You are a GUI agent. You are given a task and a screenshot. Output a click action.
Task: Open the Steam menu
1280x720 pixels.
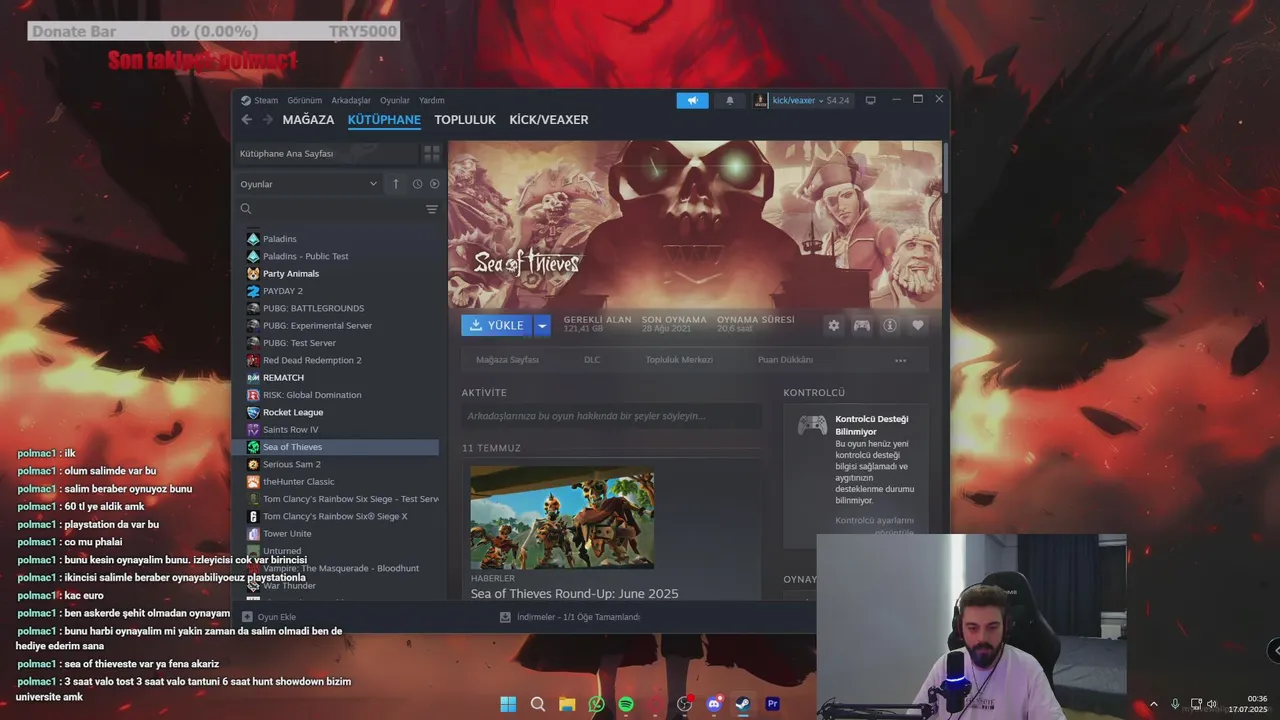(x=260, y=100)
